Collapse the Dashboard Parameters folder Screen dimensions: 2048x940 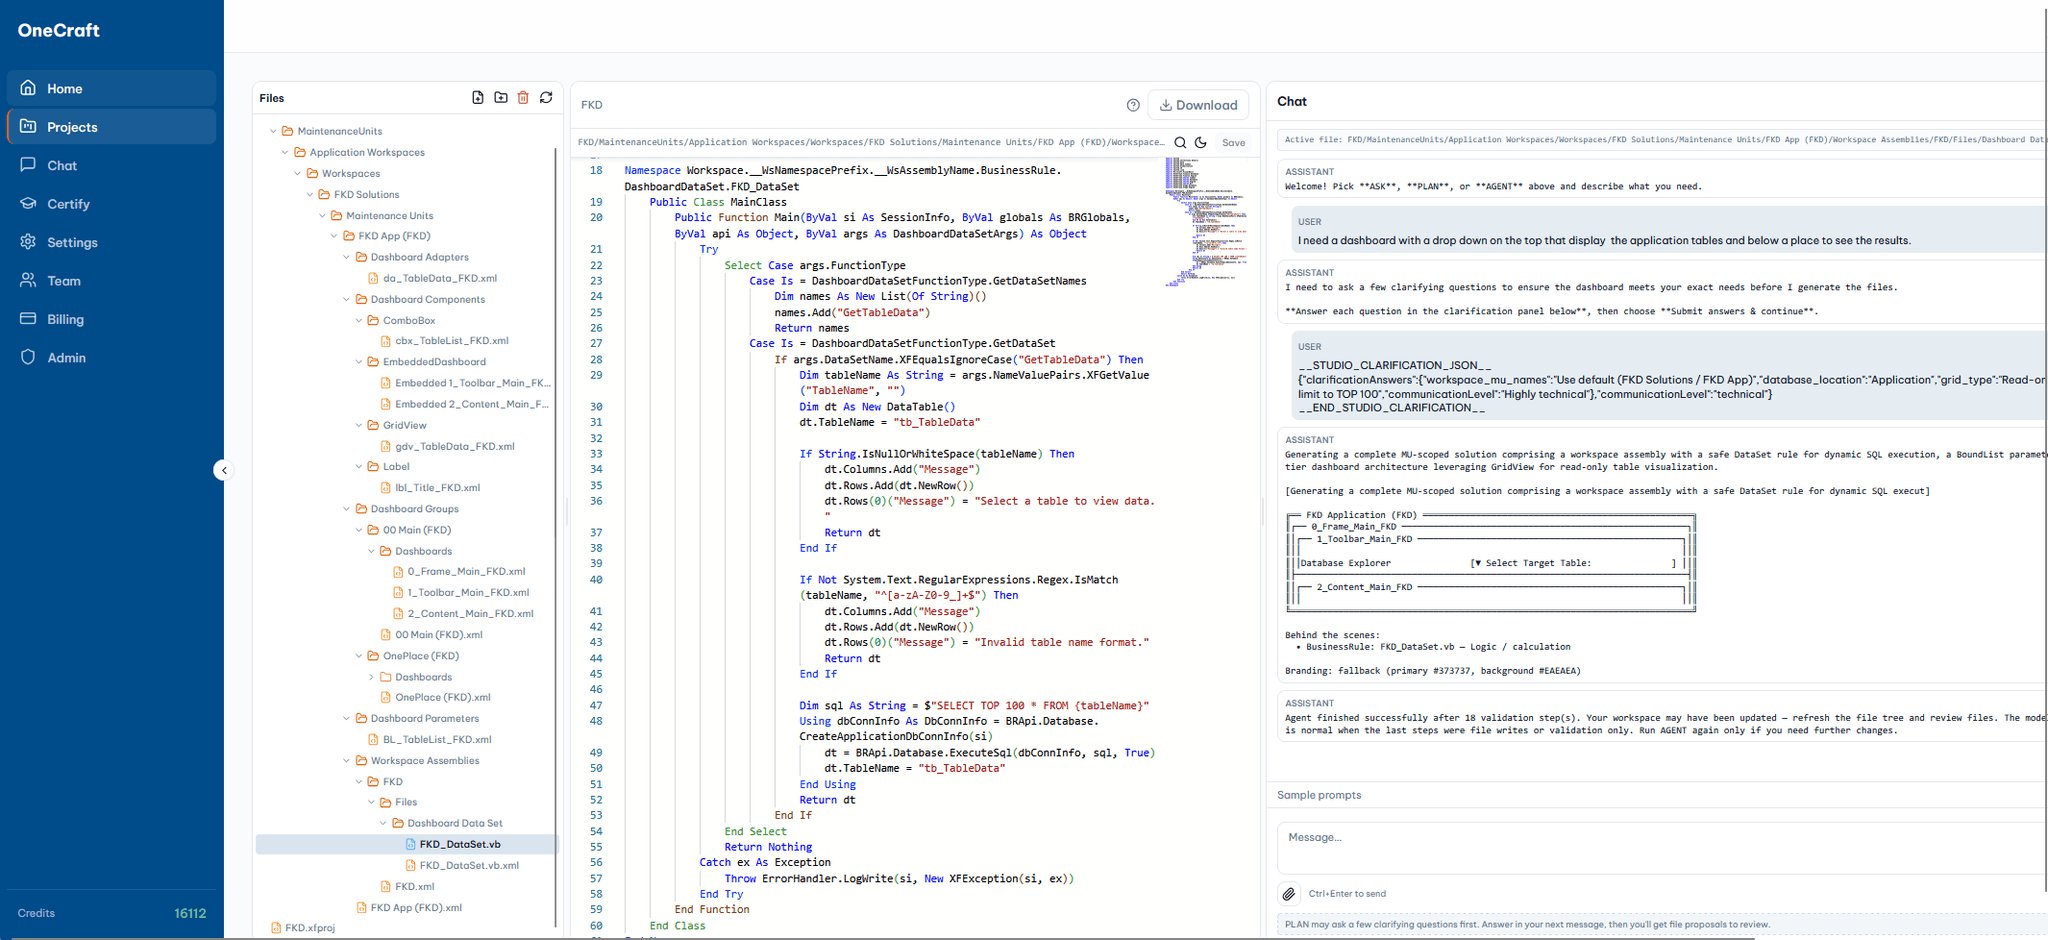click(x=347, y=718)
